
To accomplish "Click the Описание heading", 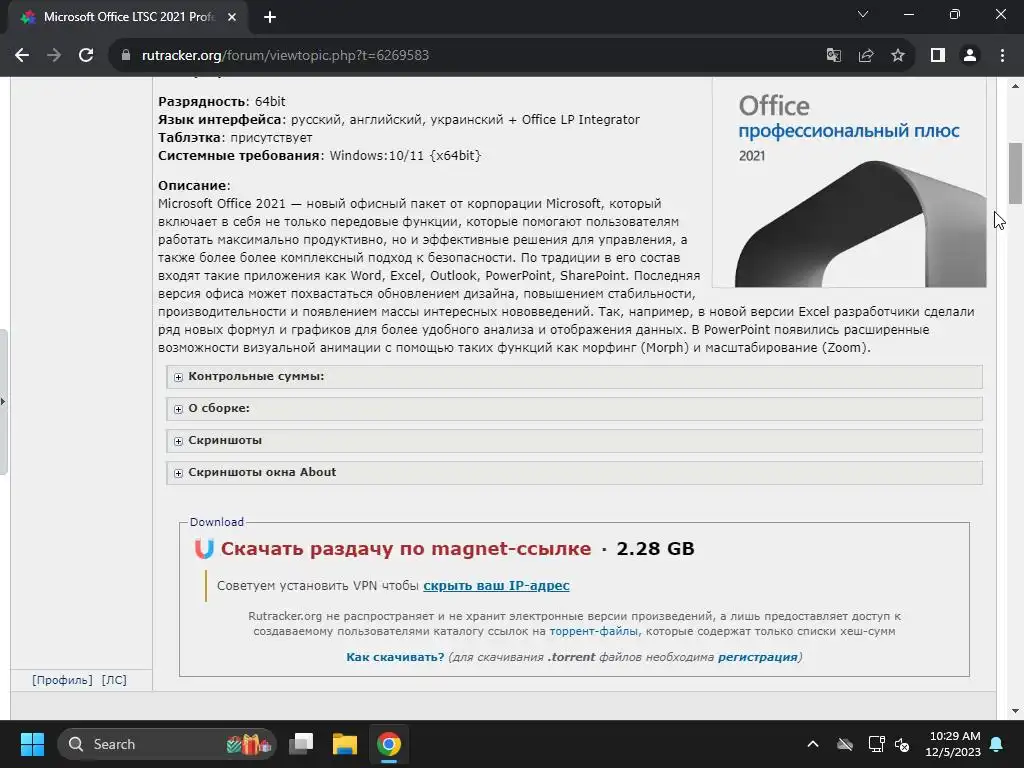I will pos(194,185).
